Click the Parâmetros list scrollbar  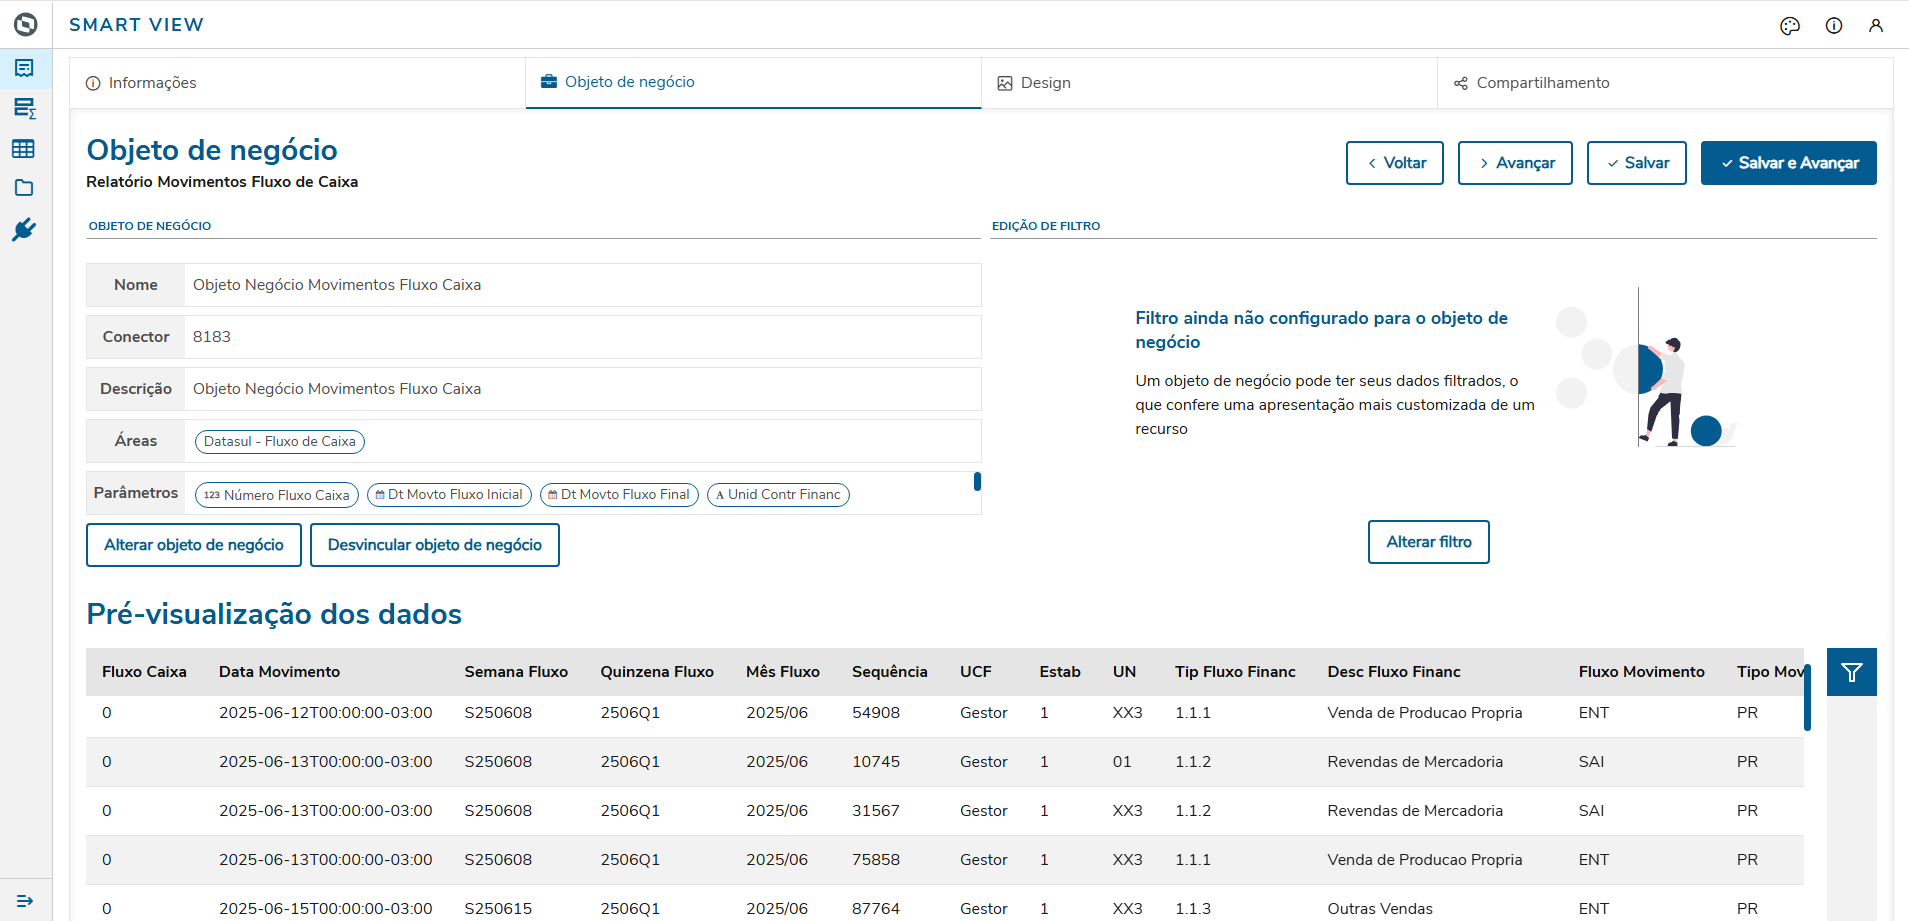(977, 482)
